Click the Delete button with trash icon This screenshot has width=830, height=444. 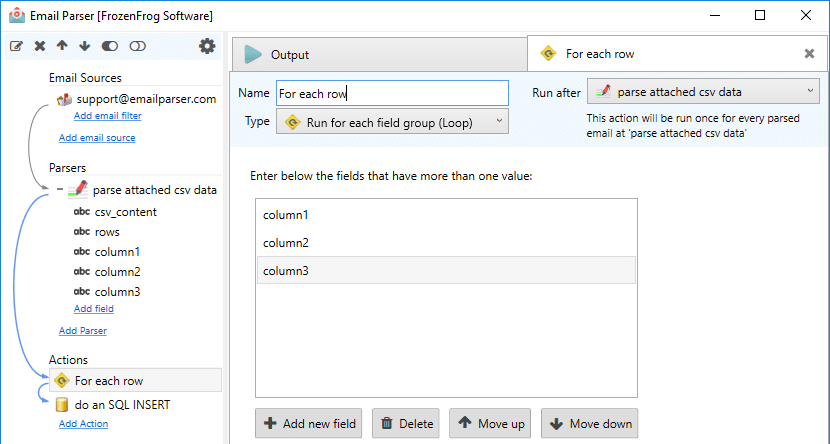point(405,423)
